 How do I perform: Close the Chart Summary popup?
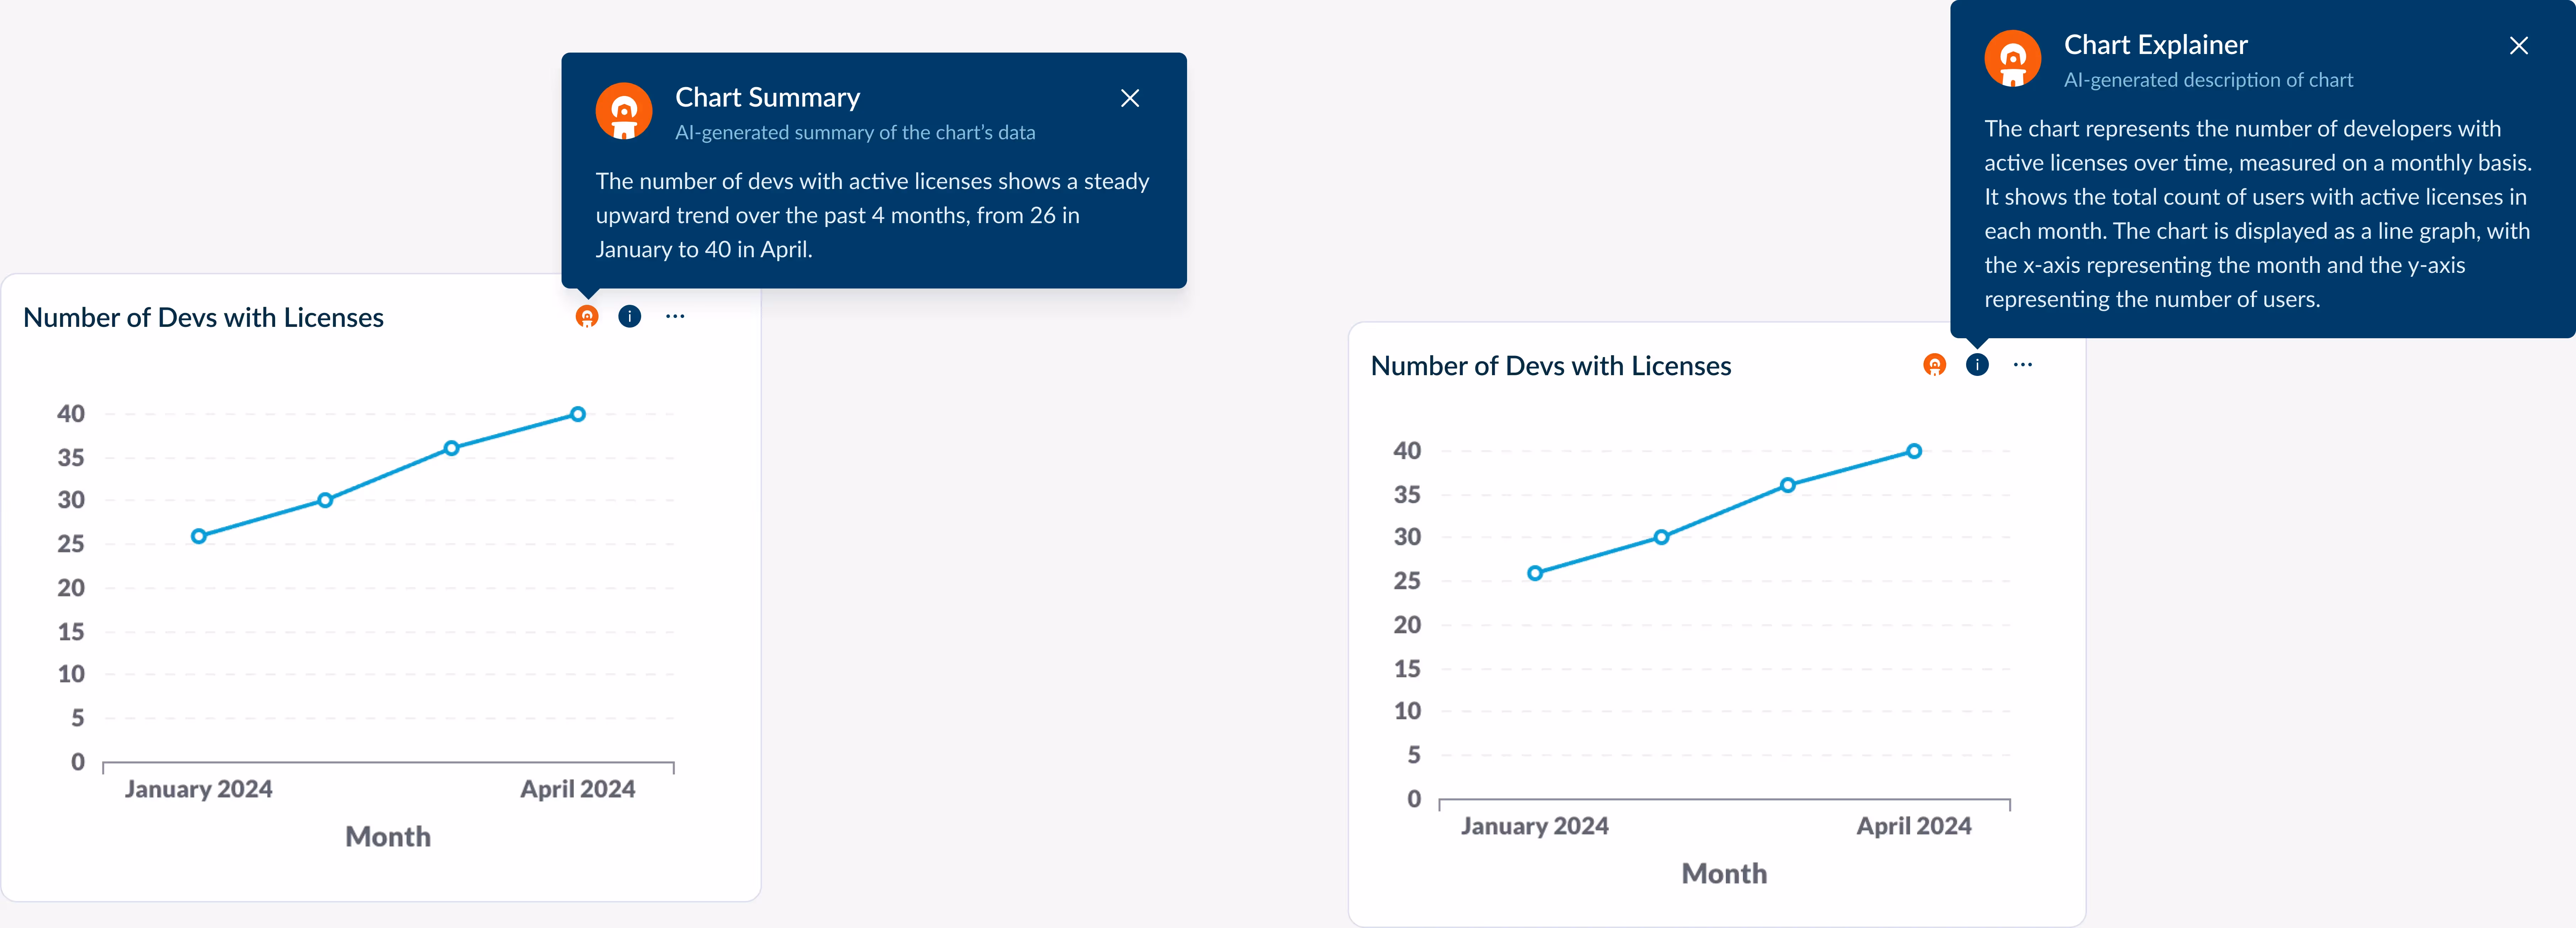point(1130,98)
